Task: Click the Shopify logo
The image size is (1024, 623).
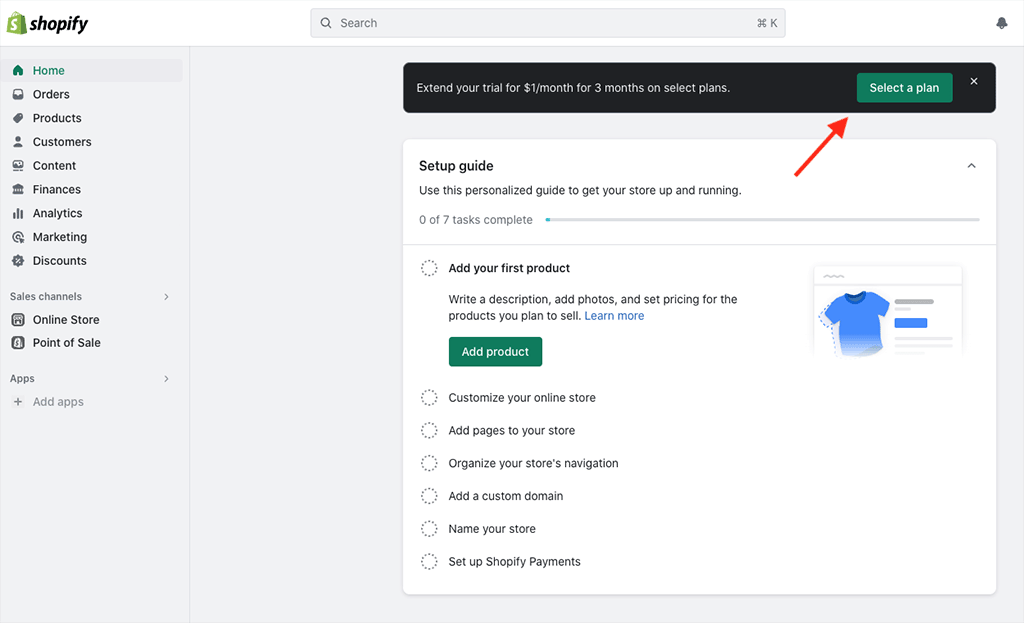Action: tap(48, 22)
